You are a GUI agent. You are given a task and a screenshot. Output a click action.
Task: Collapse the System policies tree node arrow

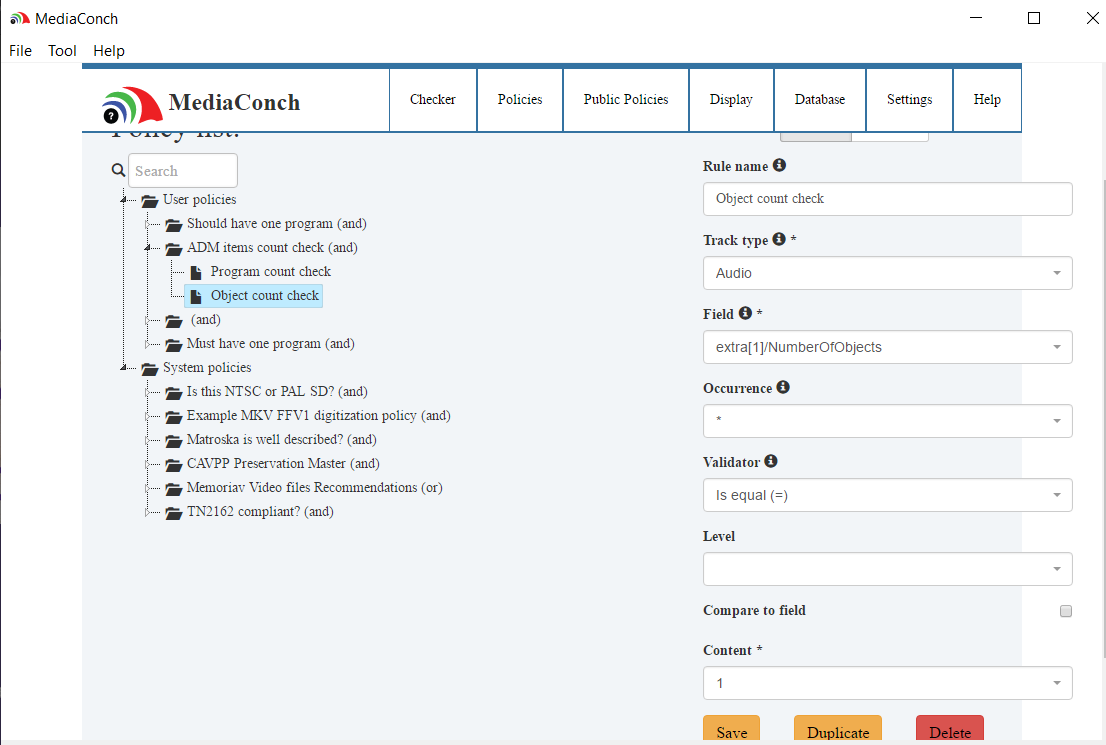point(123,368)
